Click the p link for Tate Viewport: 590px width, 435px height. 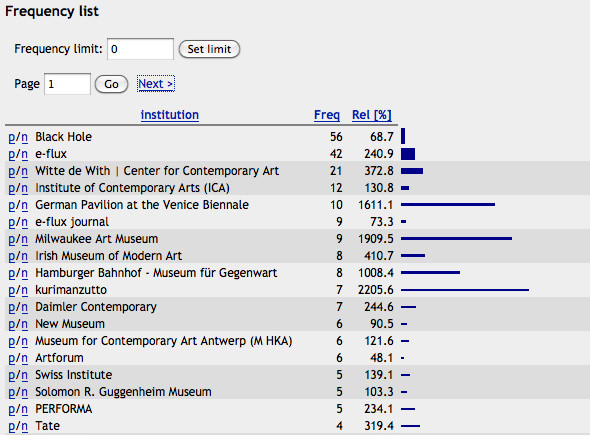(12, 426)
